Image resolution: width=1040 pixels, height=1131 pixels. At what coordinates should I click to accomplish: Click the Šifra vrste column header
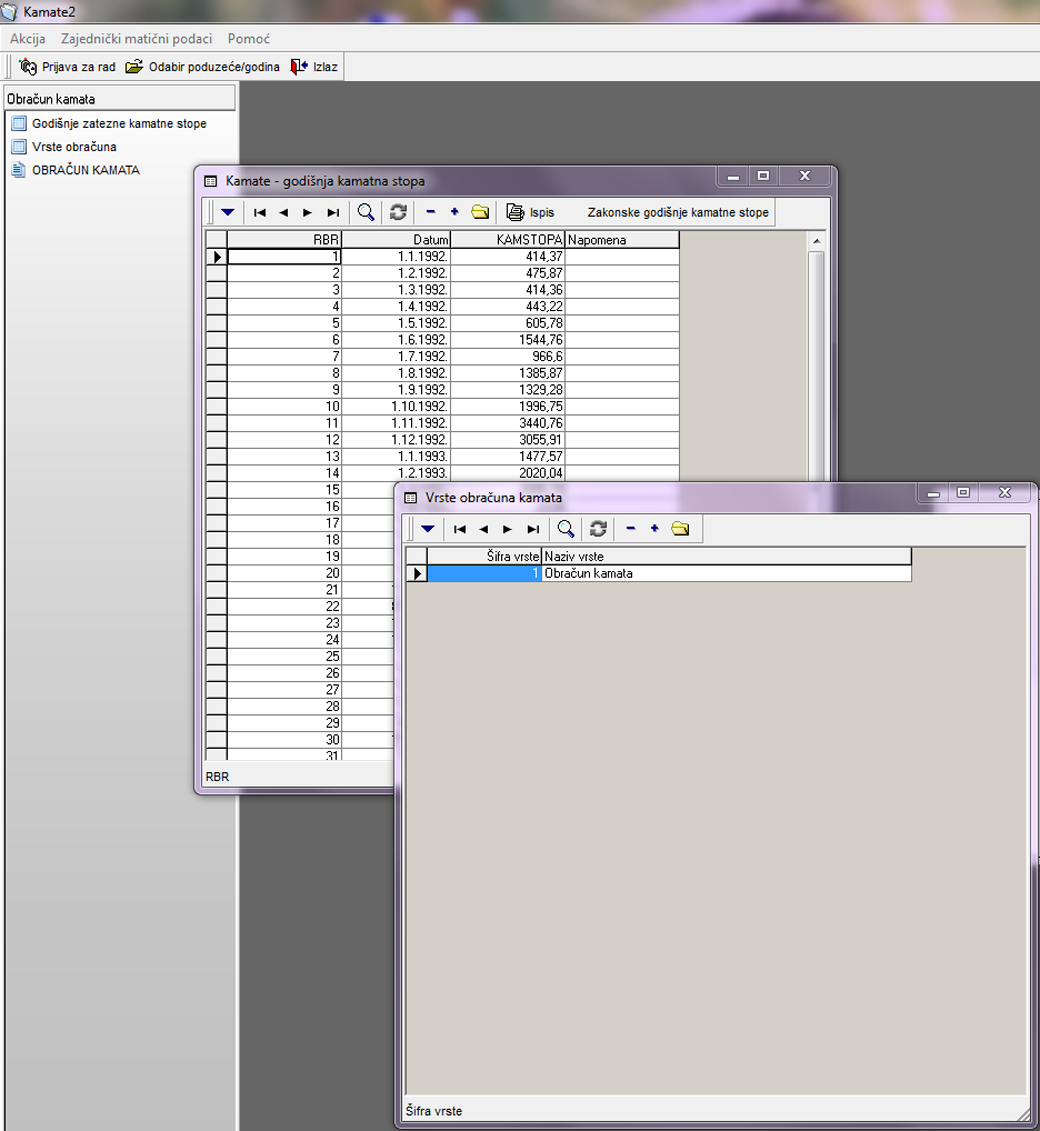[484, 556]
